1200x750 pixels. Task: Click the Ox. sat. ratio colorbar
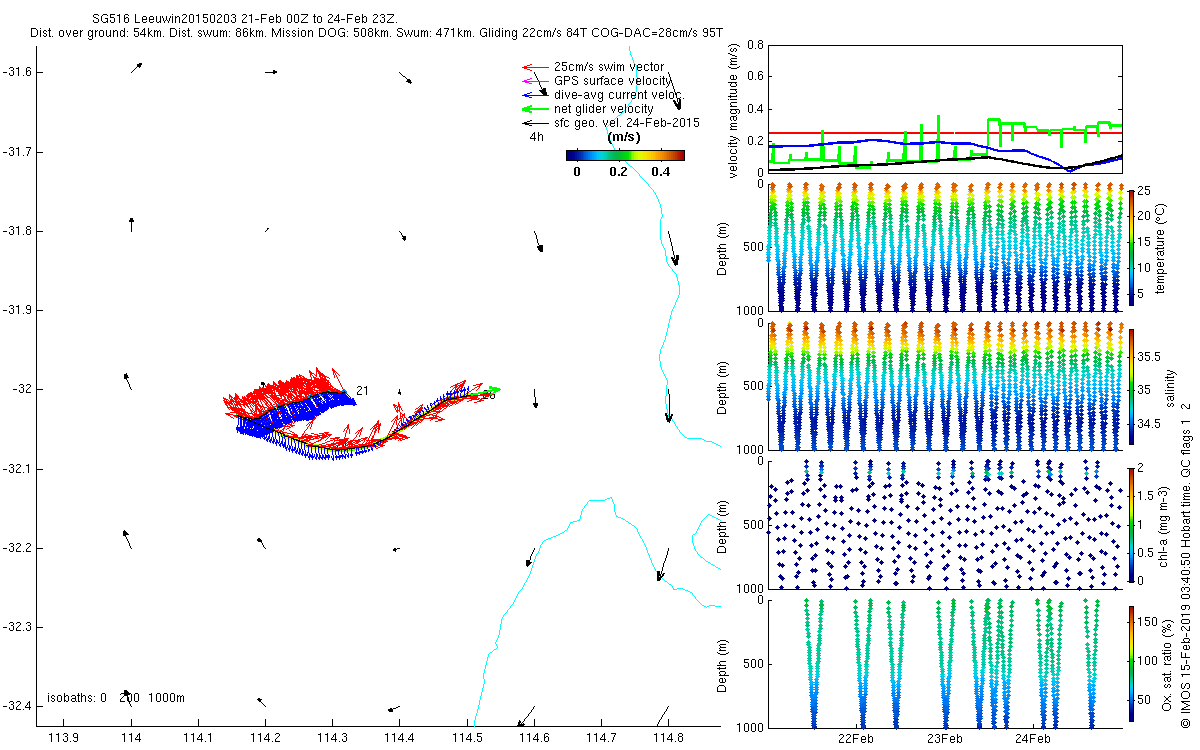1131,663
